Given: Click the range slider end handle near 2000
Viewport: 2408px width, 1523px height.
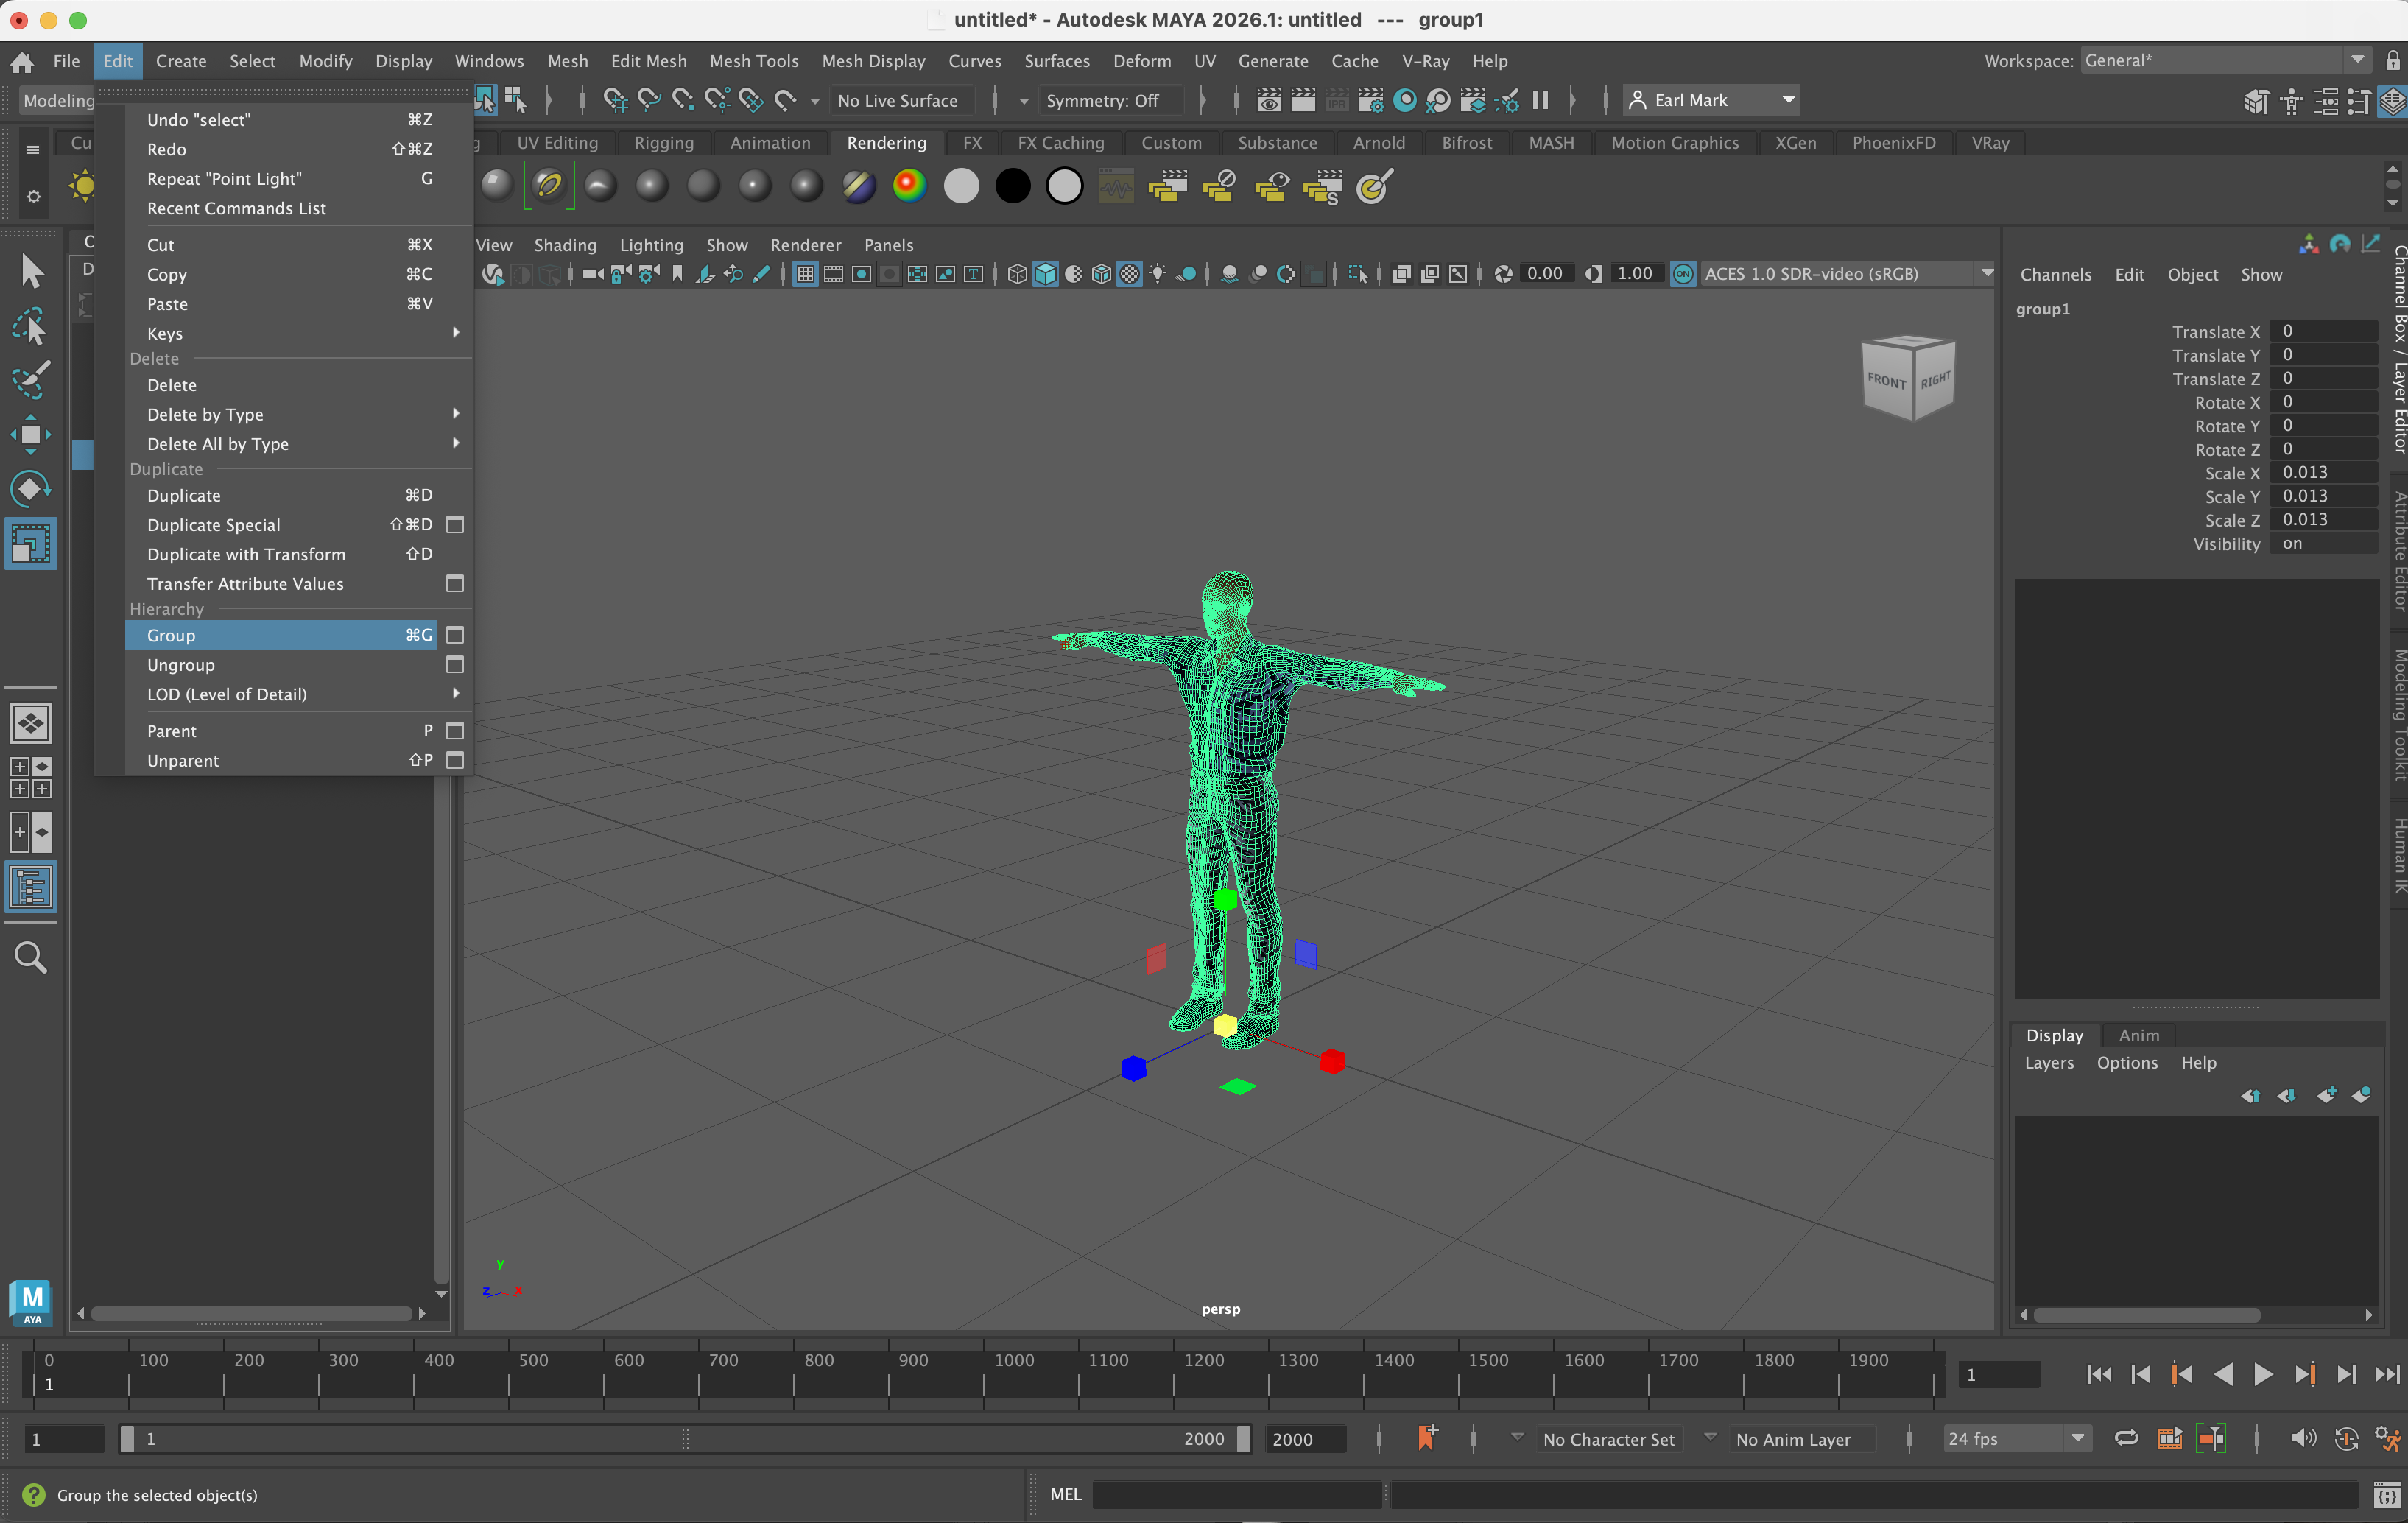Looking at the screenshot, I should coord(1243,1438).
